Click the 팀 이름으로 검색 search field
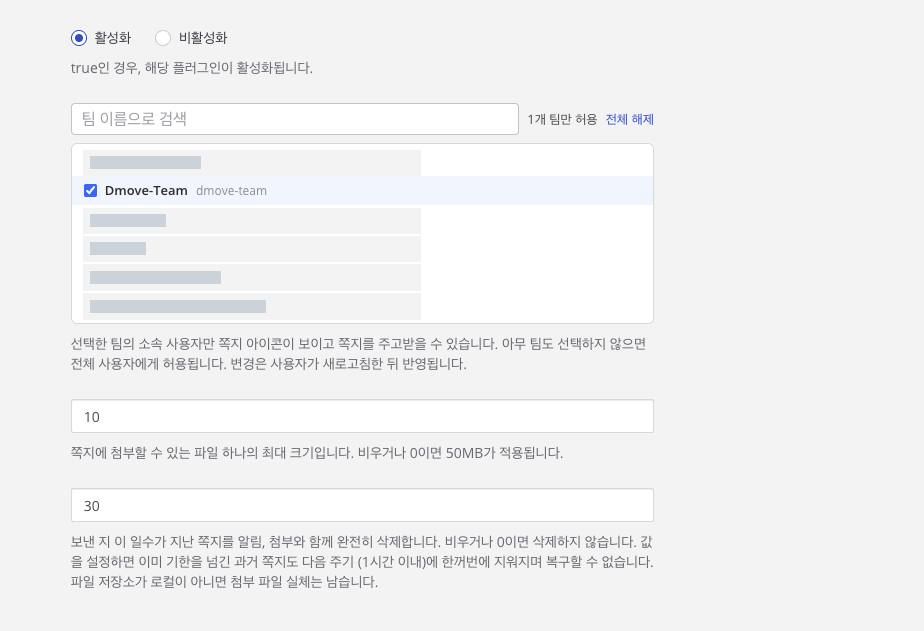 coord(295,119)
